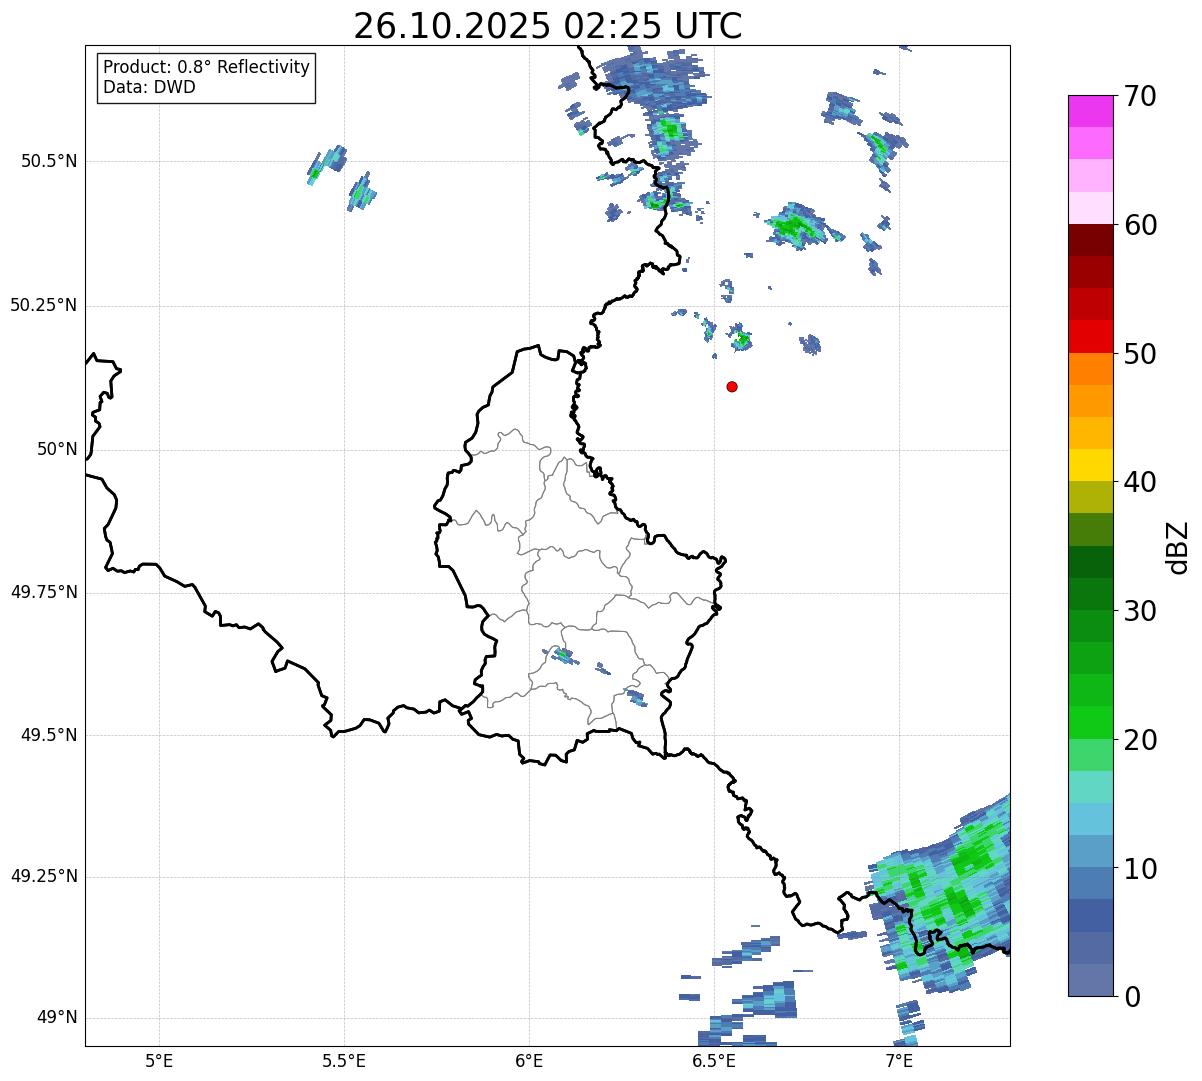Click the Data: DWD label
The width and height of the screenshot is (1202, 1081).
pos(149,87)
